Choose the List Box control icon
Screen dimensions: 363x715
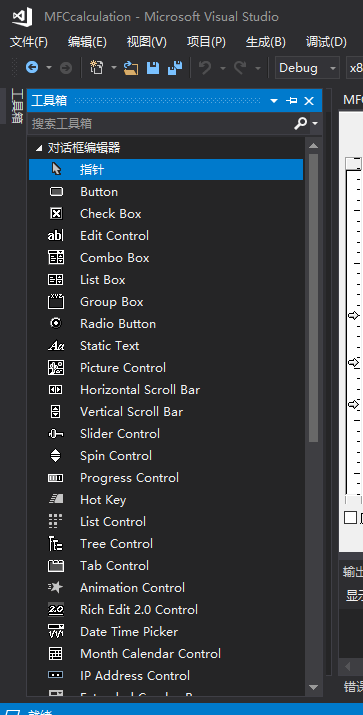56,280
